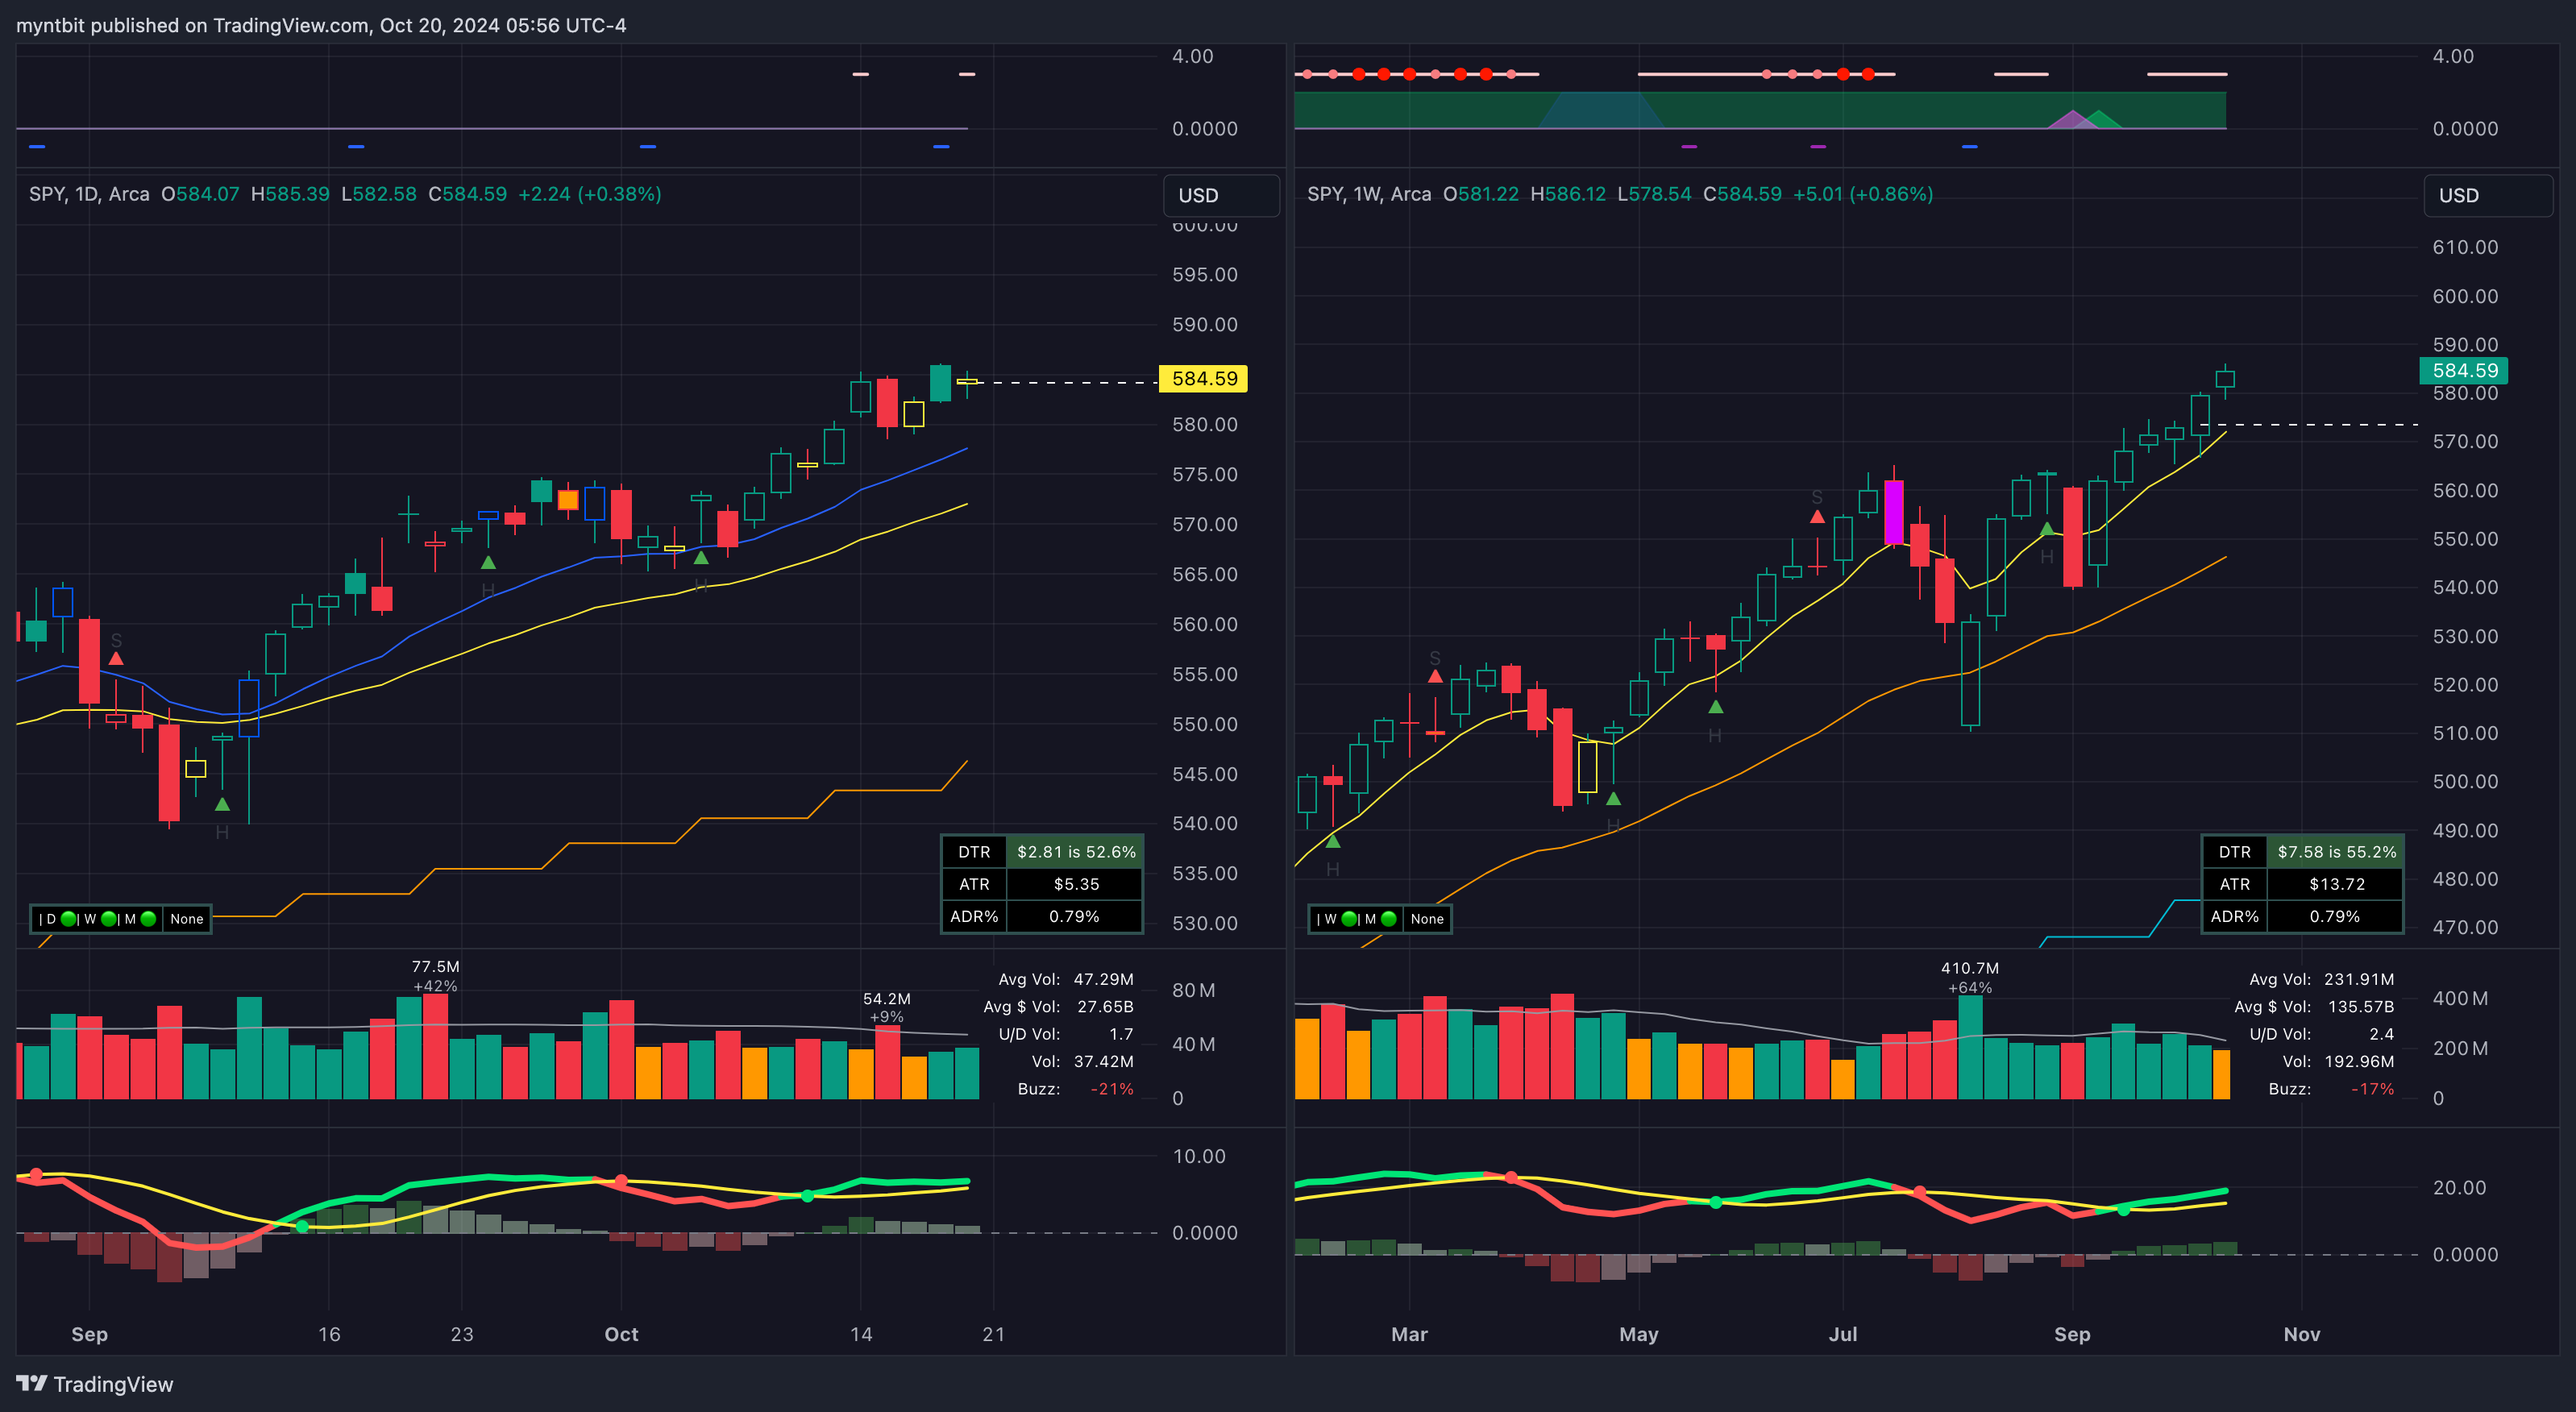
Task: Click the weekly Vol value 192.96M
Action: 2359,1061
